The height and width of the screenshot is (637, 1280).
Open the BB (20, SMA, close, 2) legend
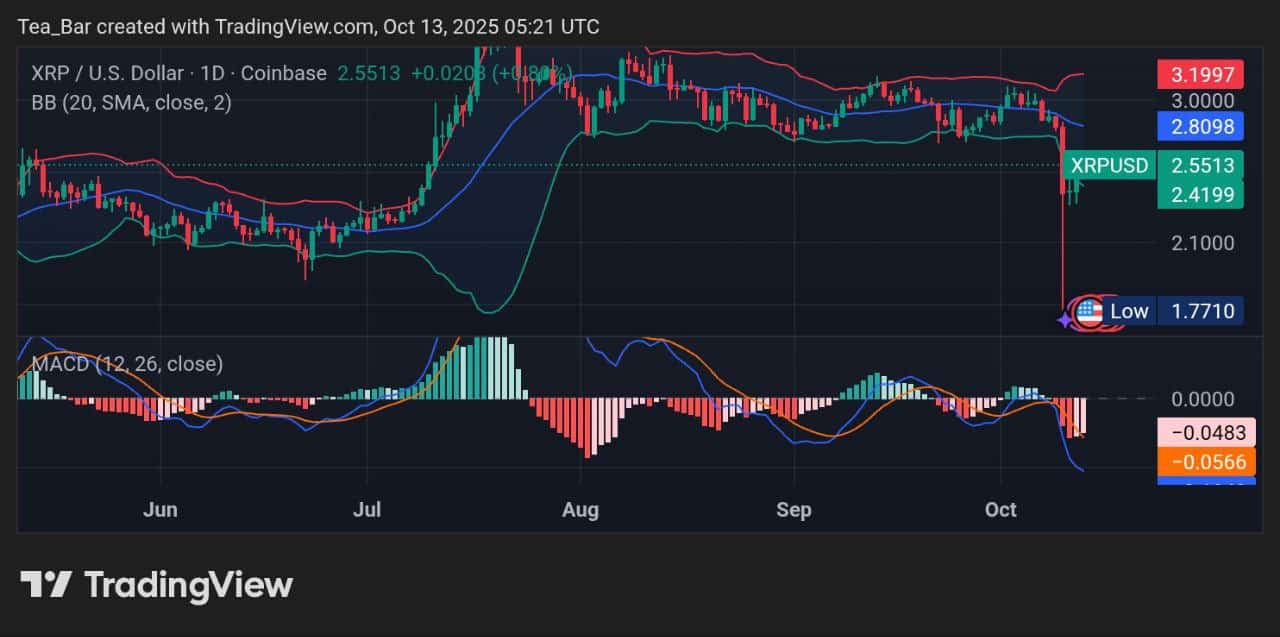pos(132,102)
